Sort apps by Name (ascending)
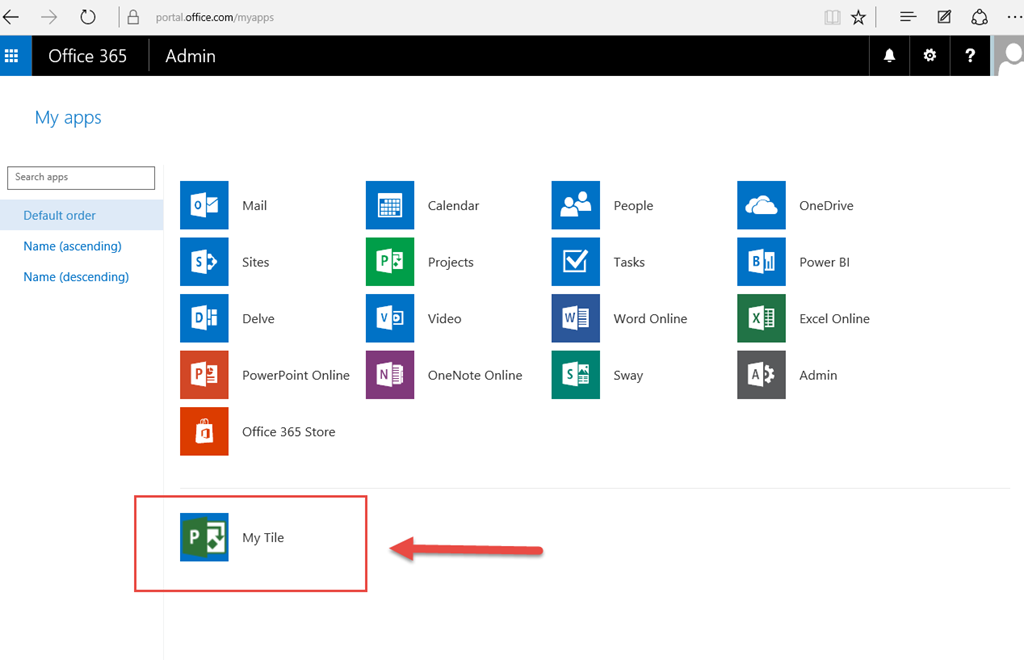 [x=72, y=246]
